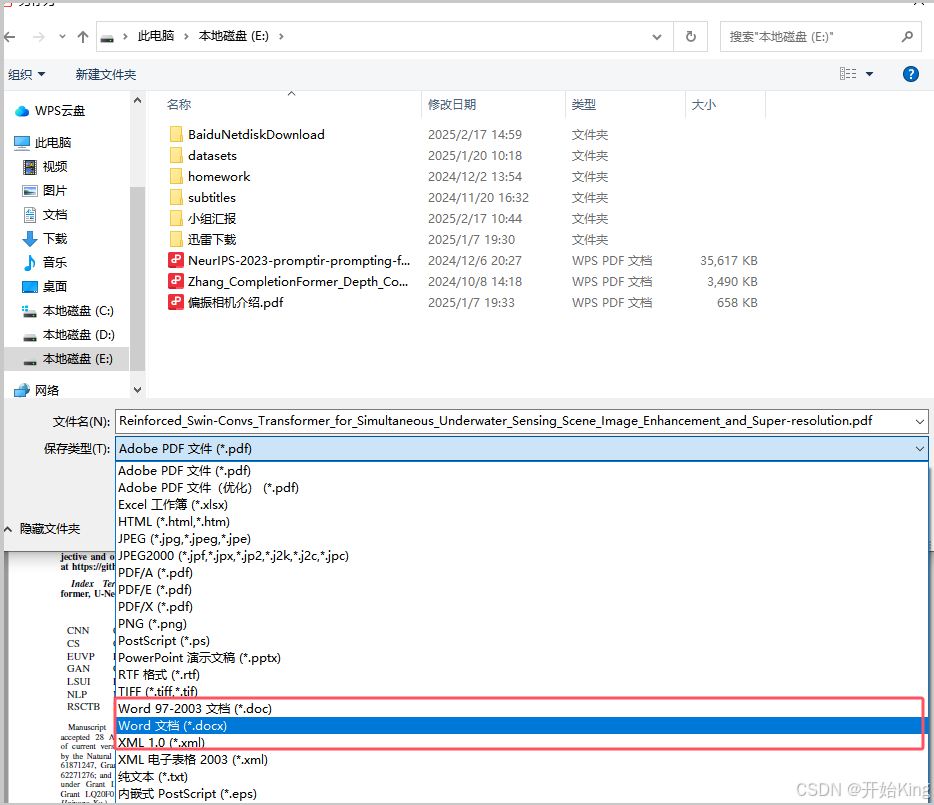934x805 pixels.
Task: Open the 音乐 library
Action: coord(45,263)
